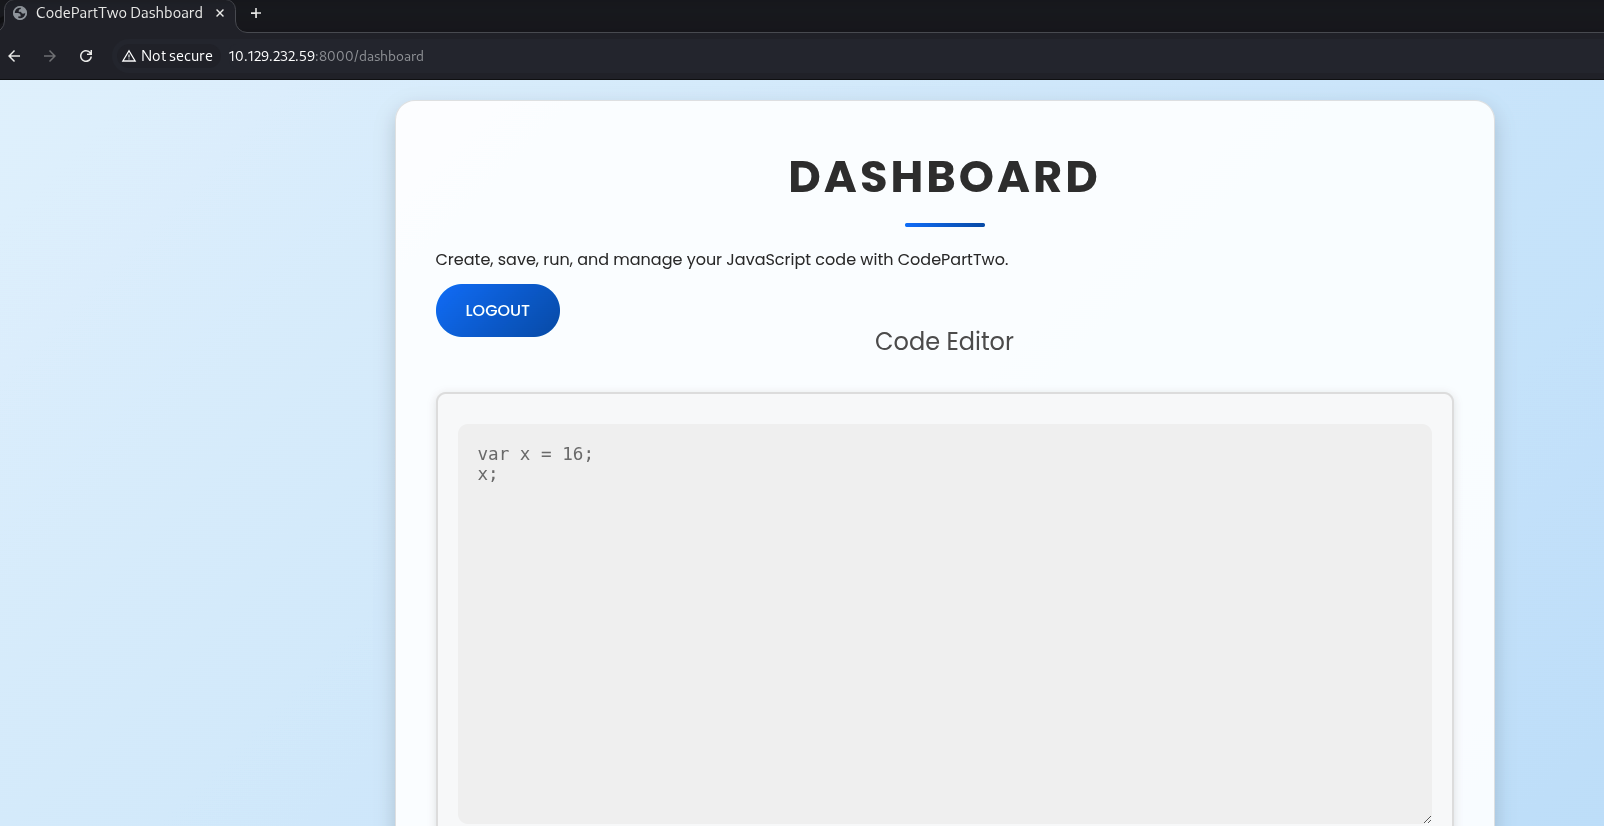Click the blue underline beneath the heading
Viewport: 1604px width, 826px height.
point(944,225)
